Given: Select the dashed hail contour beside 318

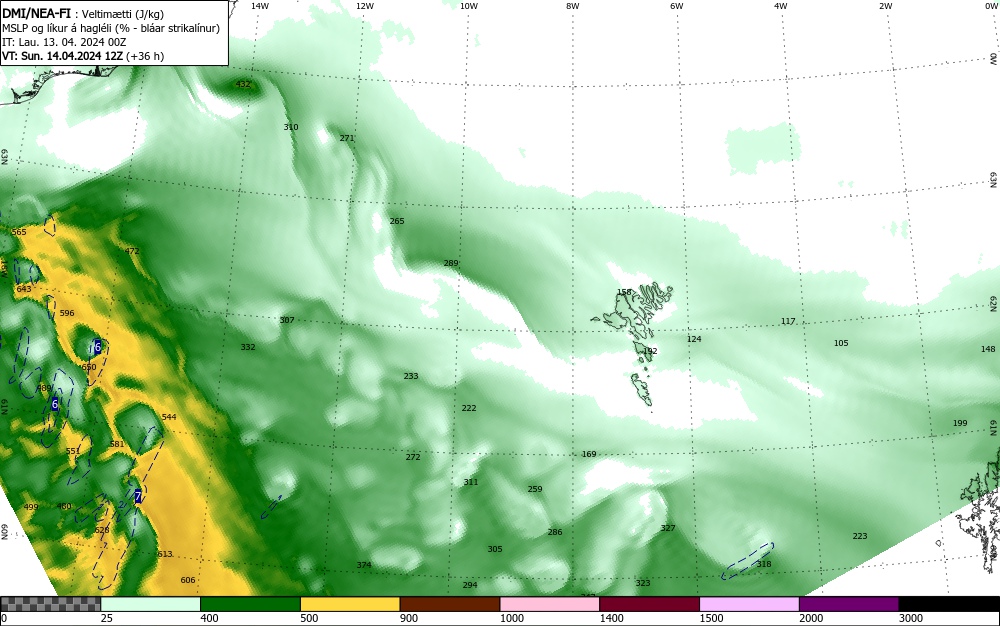Looking at the screenshot, I should click(747, 561).
